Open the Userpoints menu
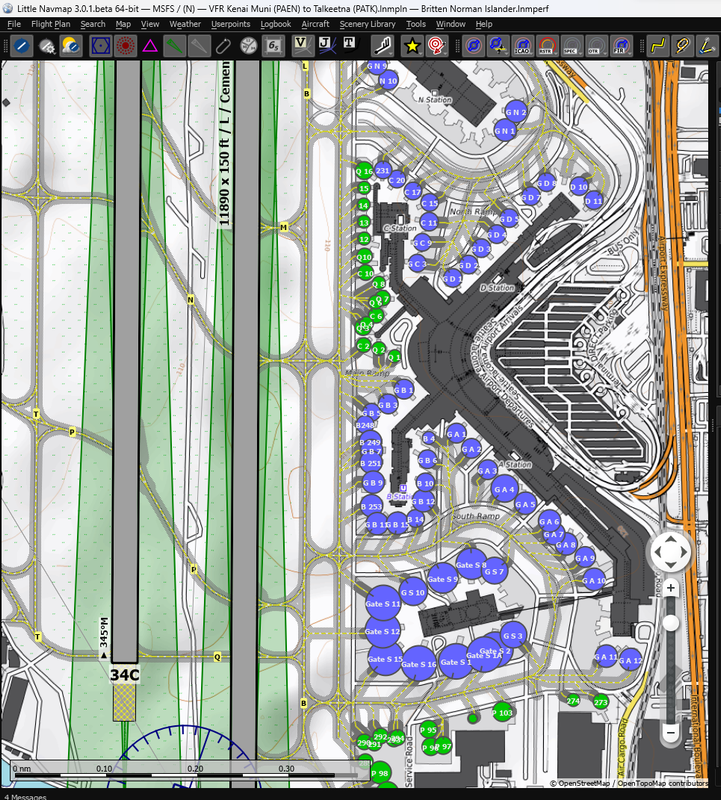 tap(231, 24)
